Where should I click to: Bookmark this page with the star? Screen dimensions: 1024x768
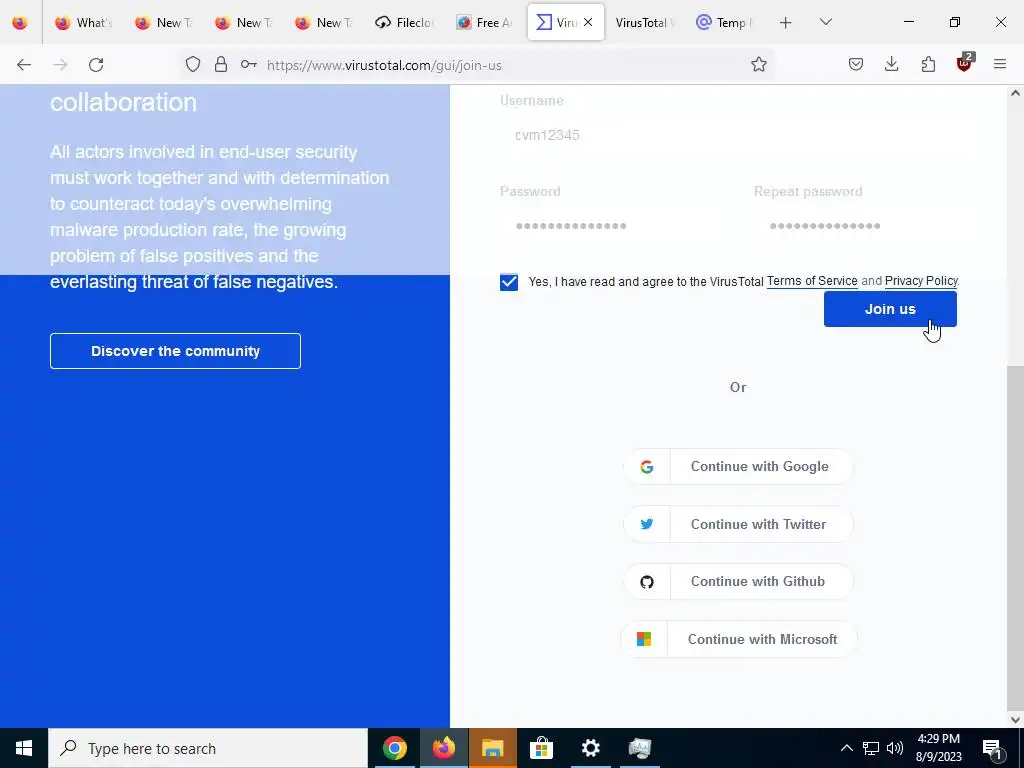coord(758,65)
